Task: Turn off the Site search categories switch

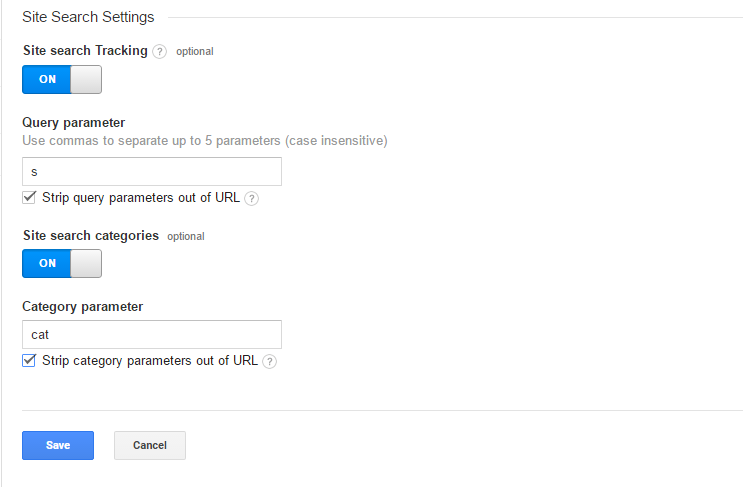Action: (62, 263)
